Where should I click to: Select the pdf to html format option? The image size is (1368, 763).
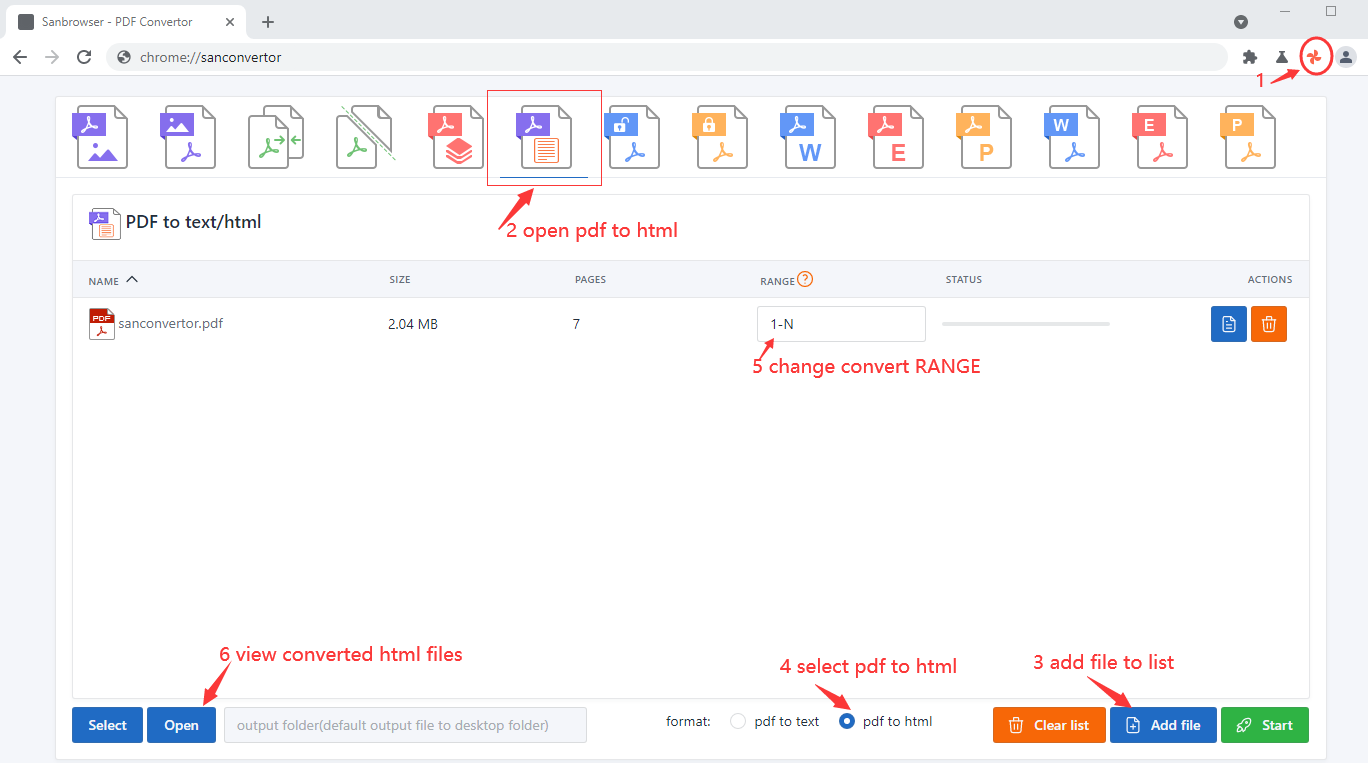tap(847, 720)
